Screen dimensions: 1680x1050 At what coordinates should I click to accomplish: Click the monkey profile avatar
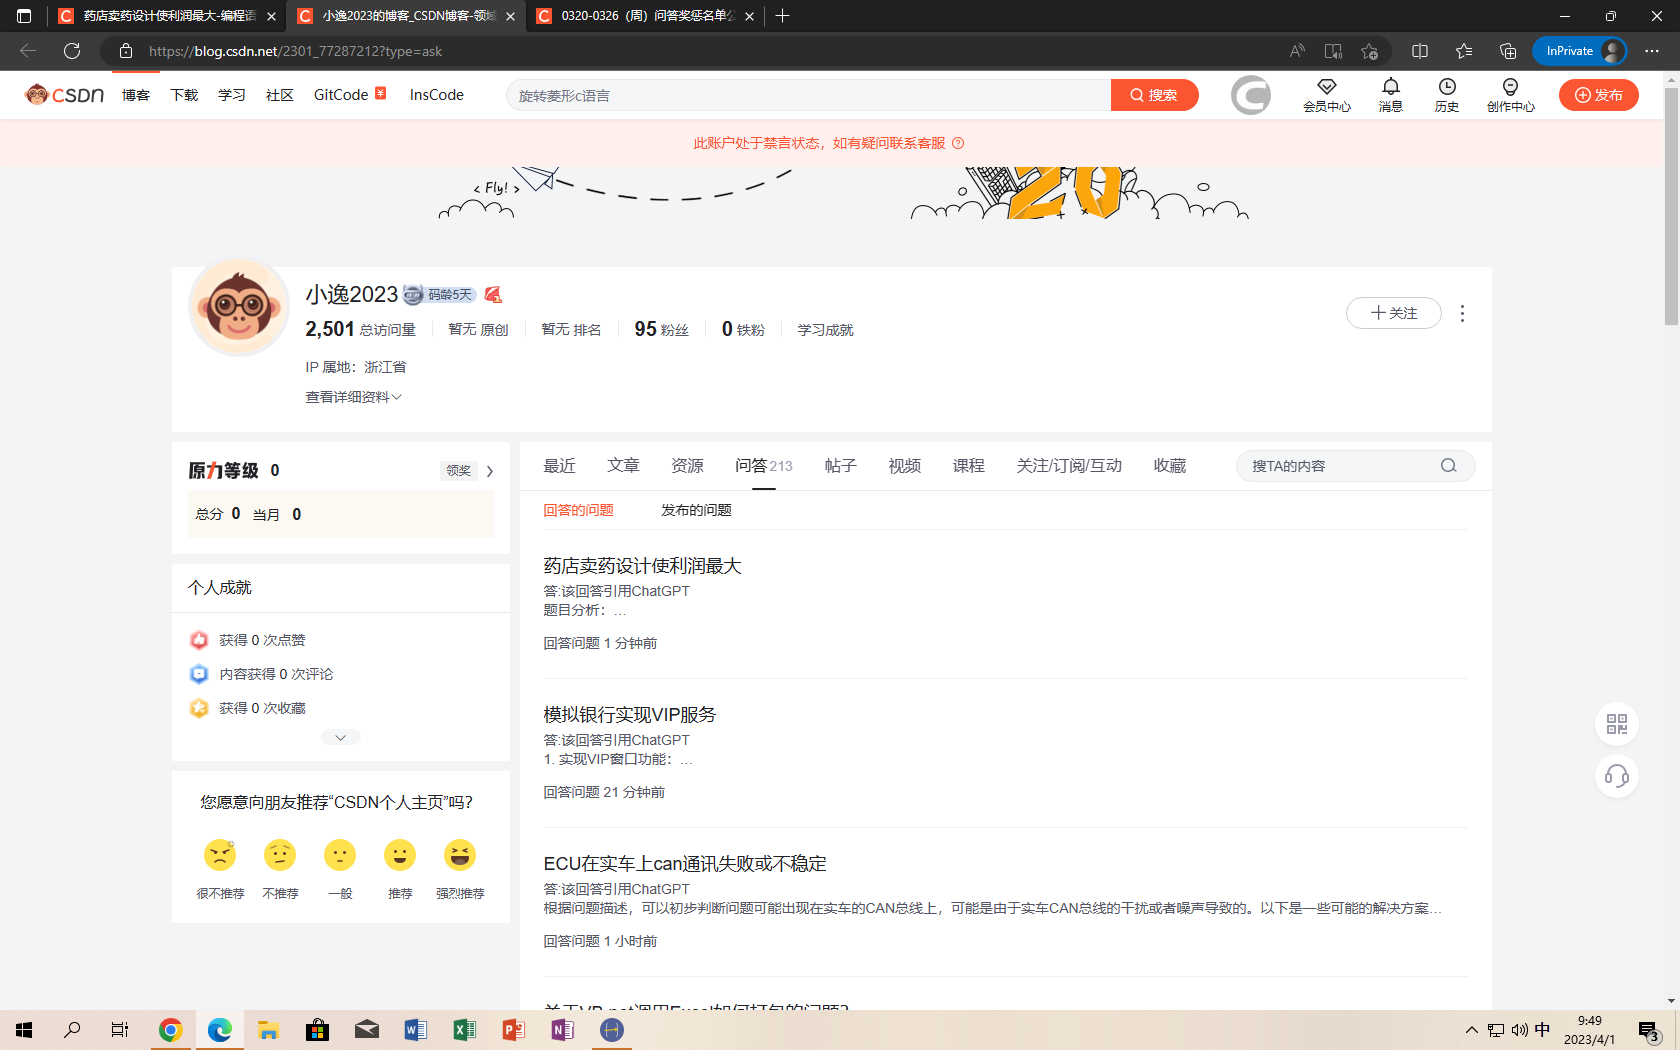coord(239,306)
